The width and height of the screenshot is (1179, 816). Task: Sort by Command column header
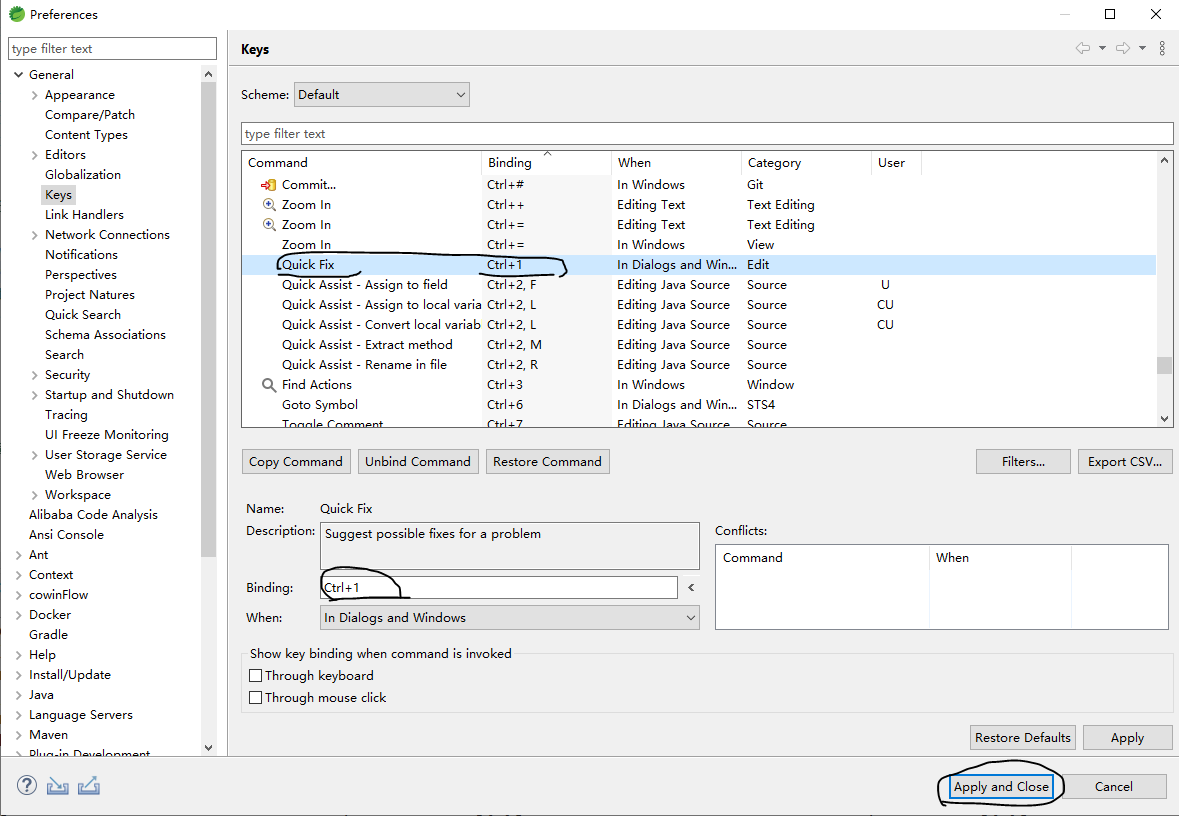point(362,162)
